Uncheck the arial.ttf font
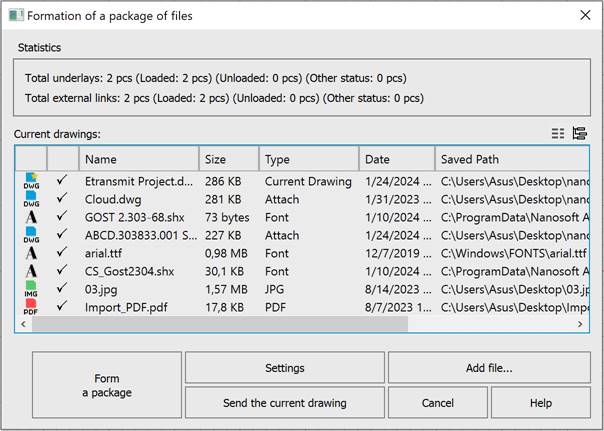The height and width of the screenshot is (431, 604). pyautogui.click(x=62, y=252)
